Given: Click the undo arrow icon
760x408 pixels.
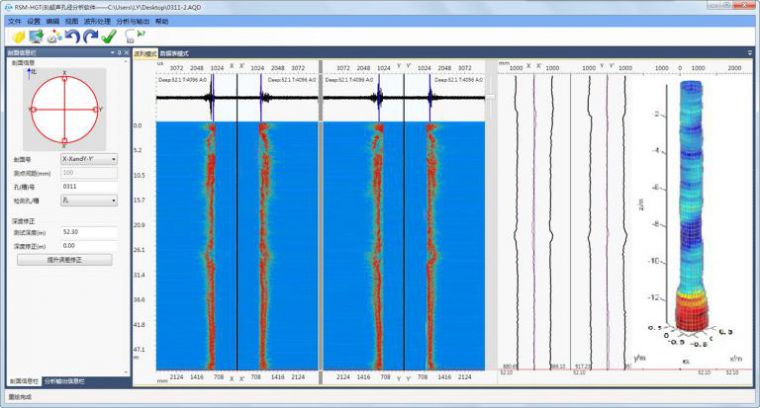Looking at the screenshot, I should [x=72, y=37].
